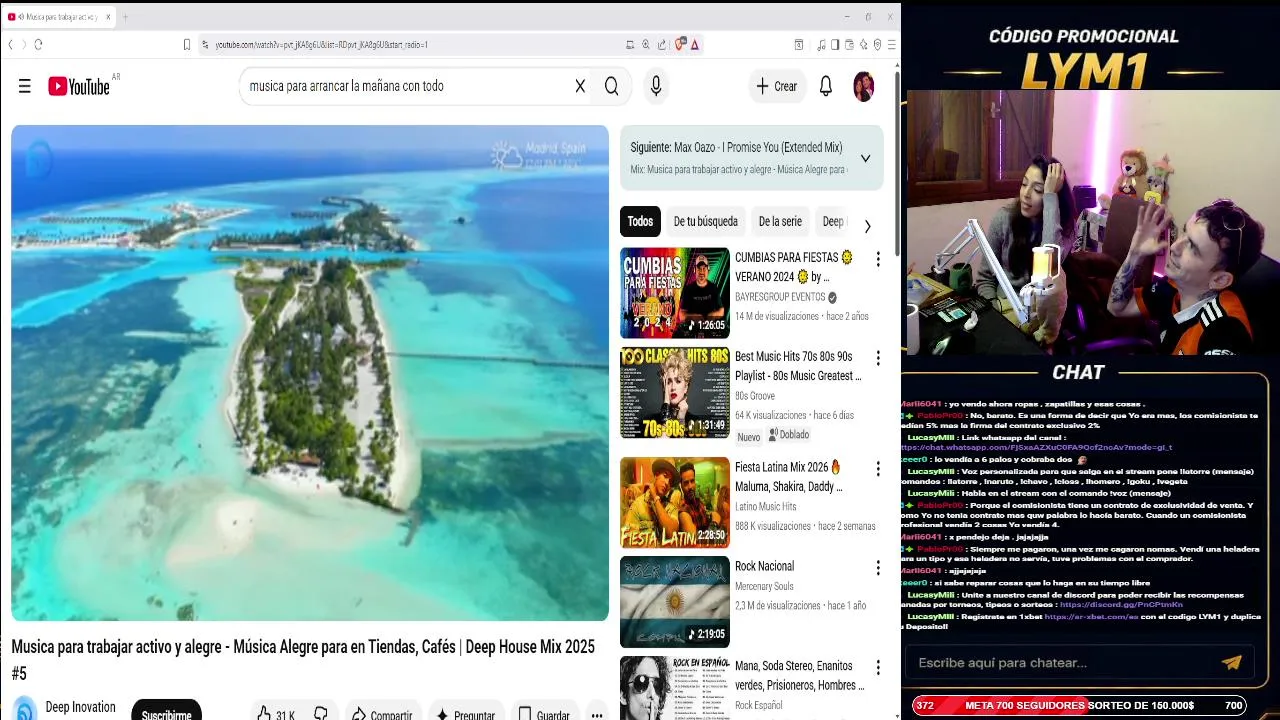Open YouTube notifications bell

point(826,87)
